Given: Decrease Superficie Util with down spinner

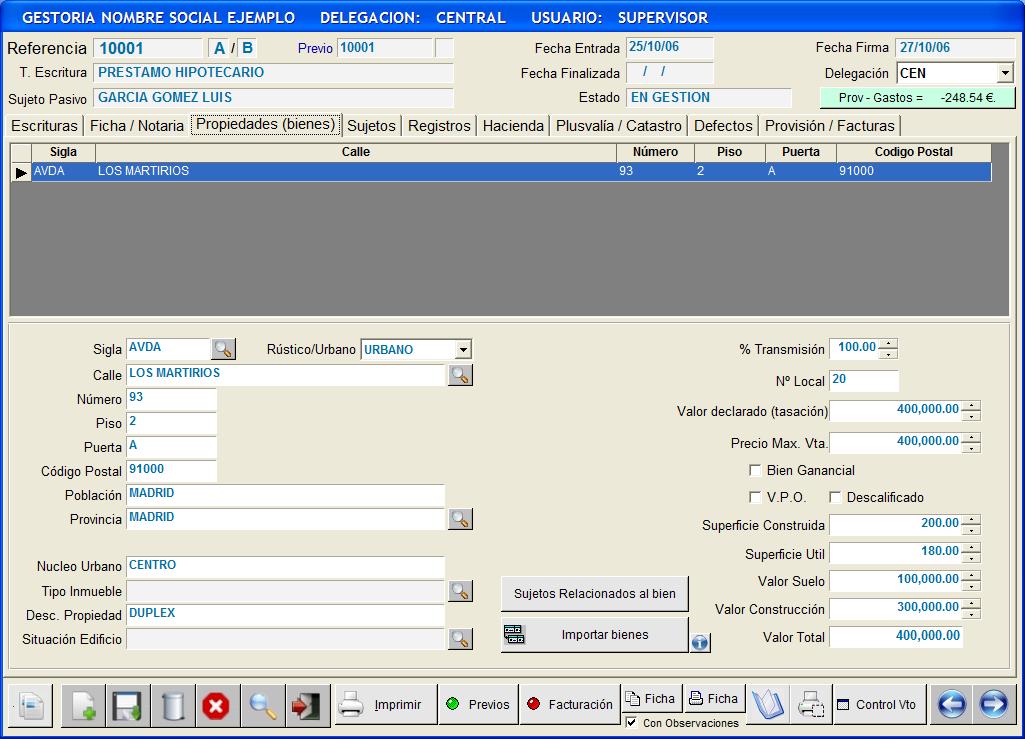Looking at the screenshot, I should coord(971,558).
